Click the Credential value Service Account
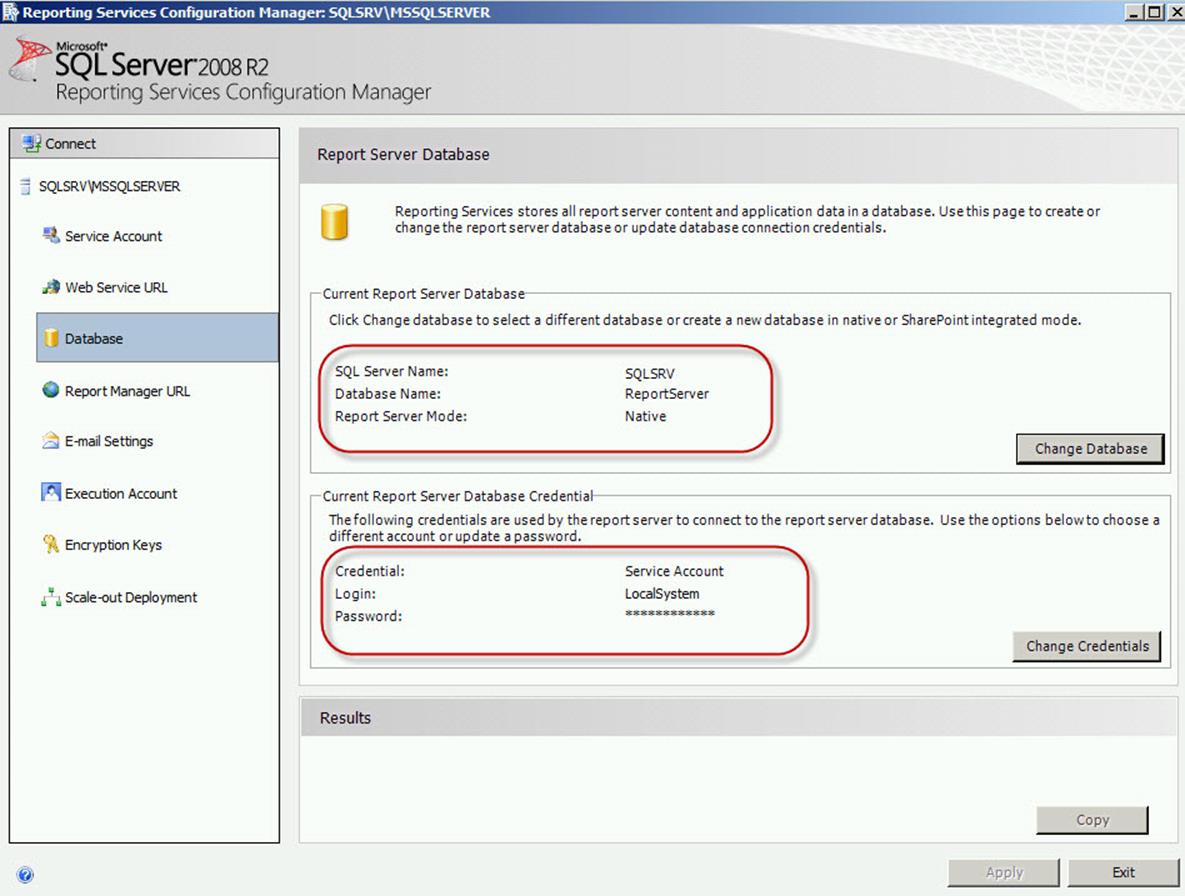 [x=674, y=571]
